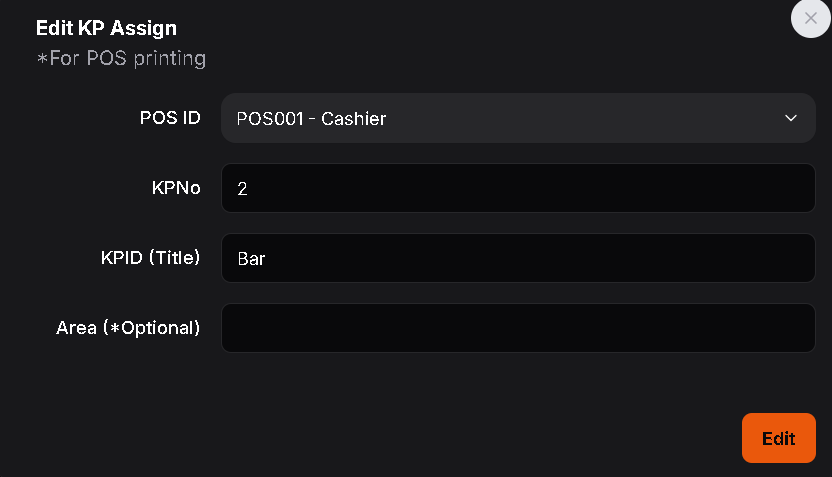Click the POS001 - Cashier selected value
The image size is (832, 477).
pyautogui.click(x=311, y=119)
